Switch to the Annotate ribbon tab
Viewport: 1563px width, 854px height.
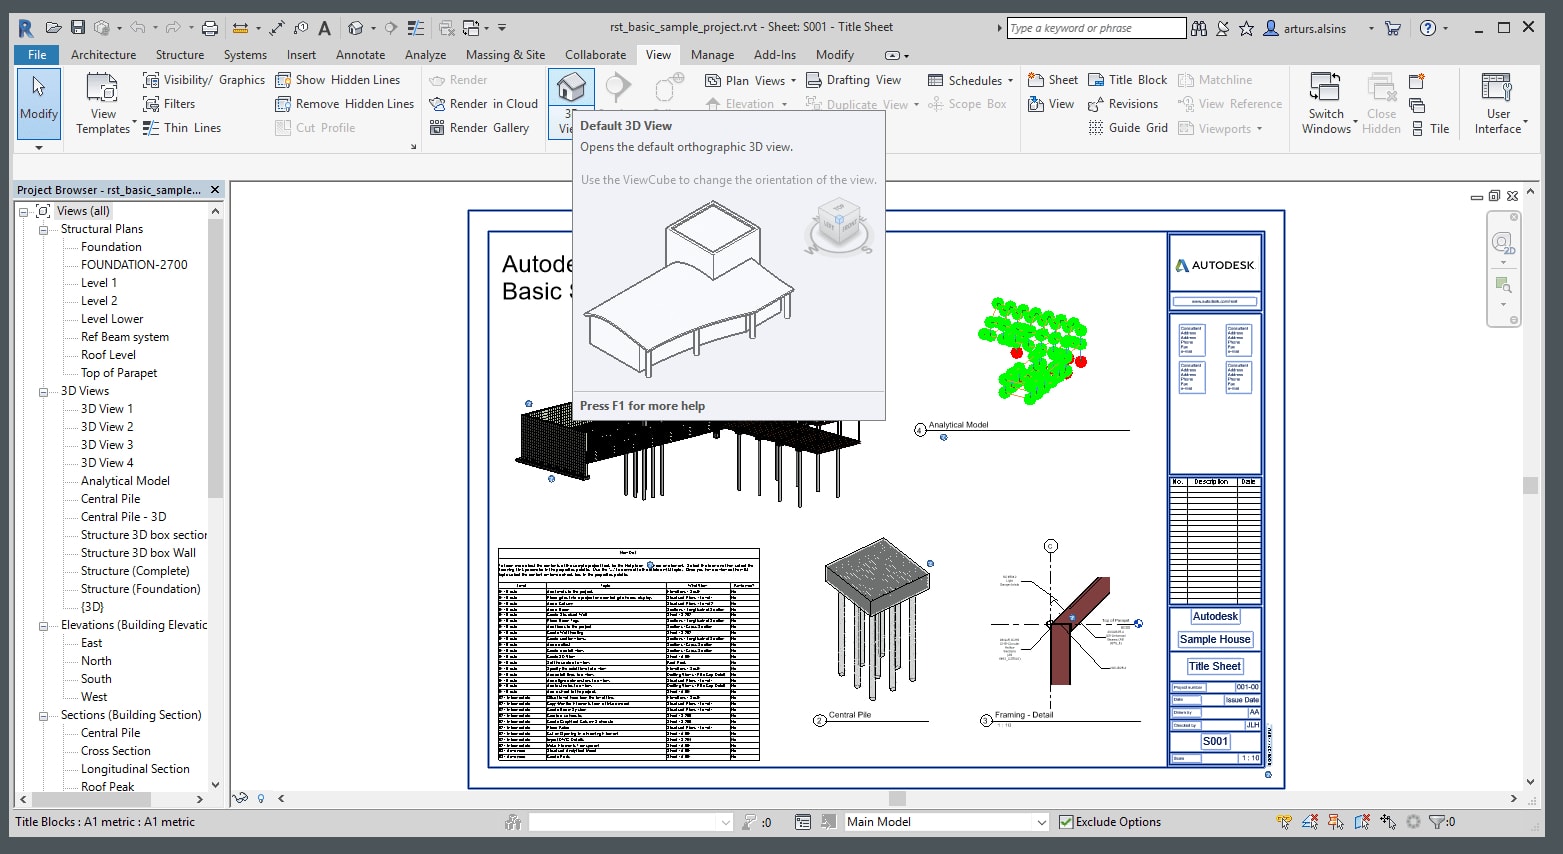tap(361, 55)
